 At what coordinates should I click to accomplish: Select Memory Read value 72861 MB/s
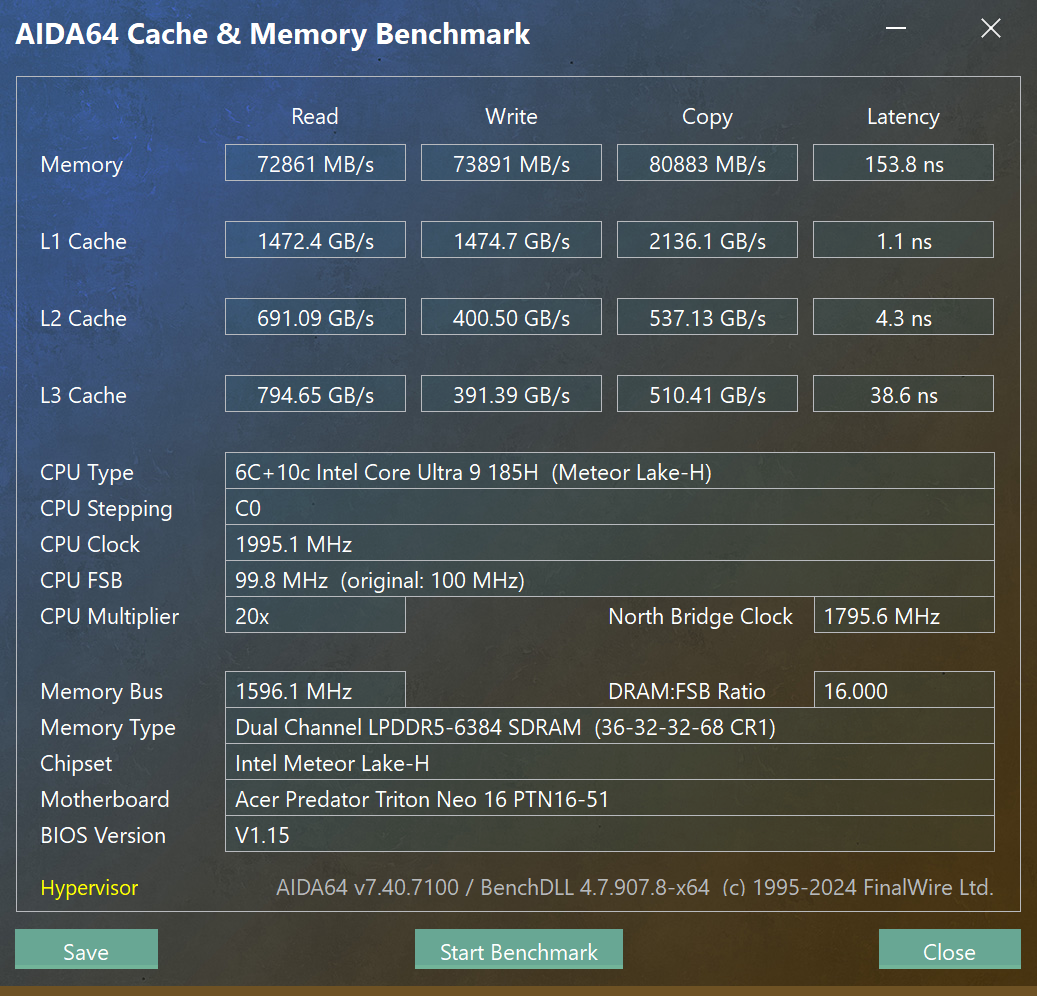315,163
